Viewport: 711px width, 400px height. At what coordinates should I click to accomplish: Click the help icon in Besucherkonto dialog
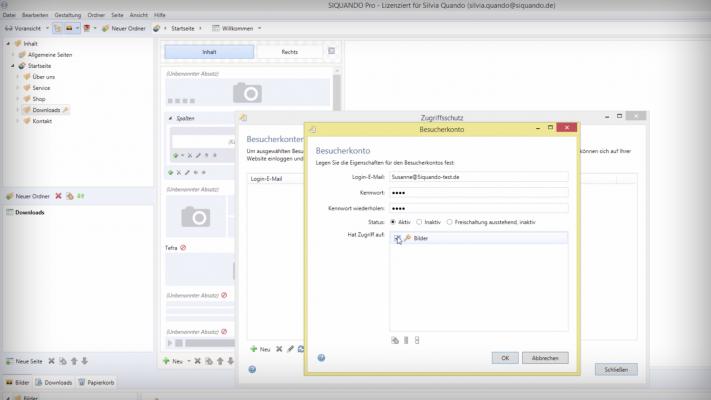click(x=321, y=357)
